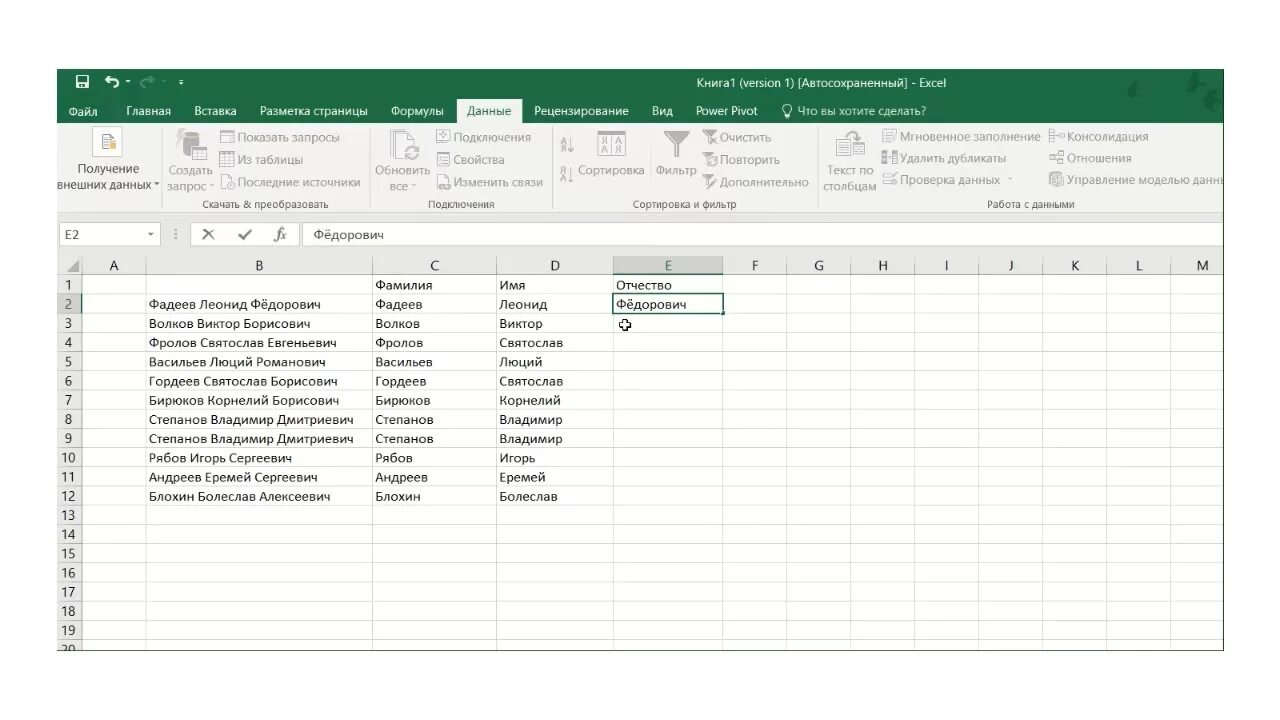Click Enter checkmark in formula bar
The height and width of the screenshot is (720, 1280).
click(x=244, y=234)
